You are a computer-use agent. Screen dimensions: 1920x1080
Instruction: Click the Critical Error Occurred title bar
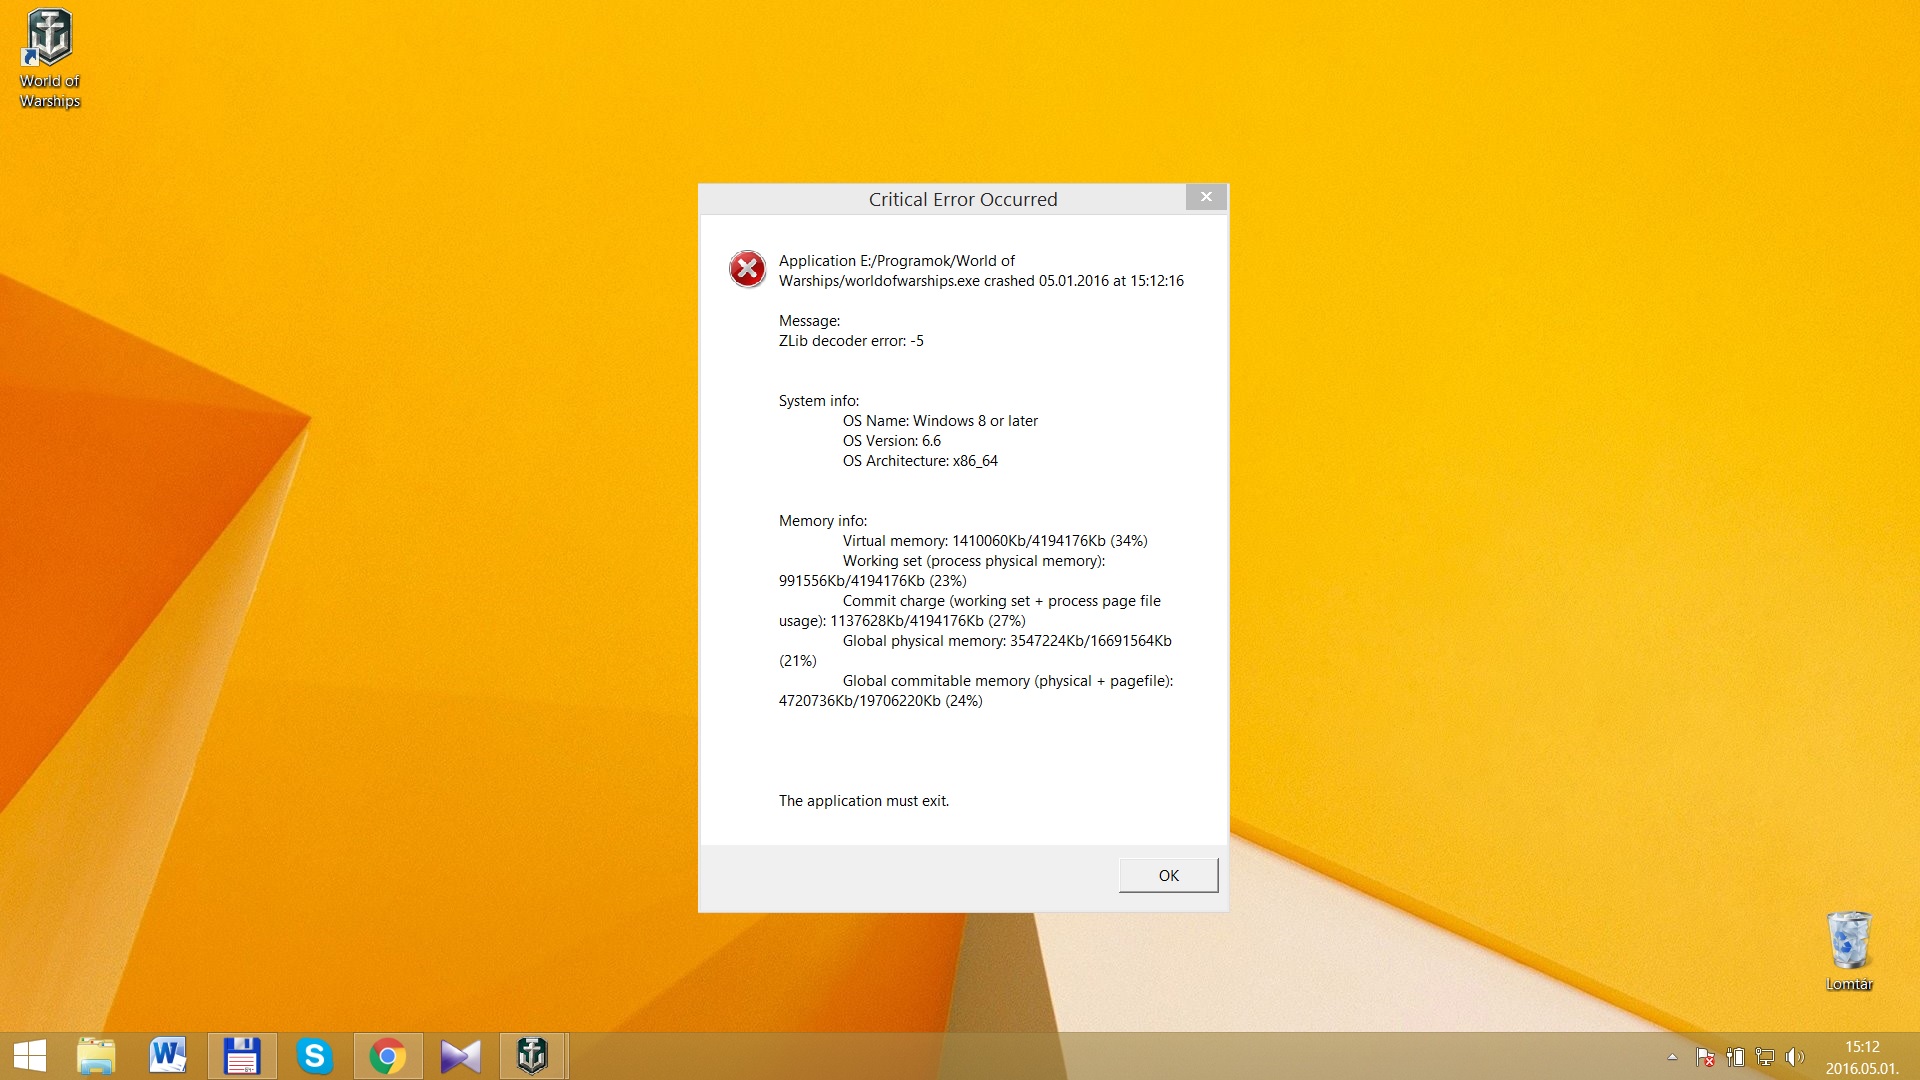pos(962,199)
